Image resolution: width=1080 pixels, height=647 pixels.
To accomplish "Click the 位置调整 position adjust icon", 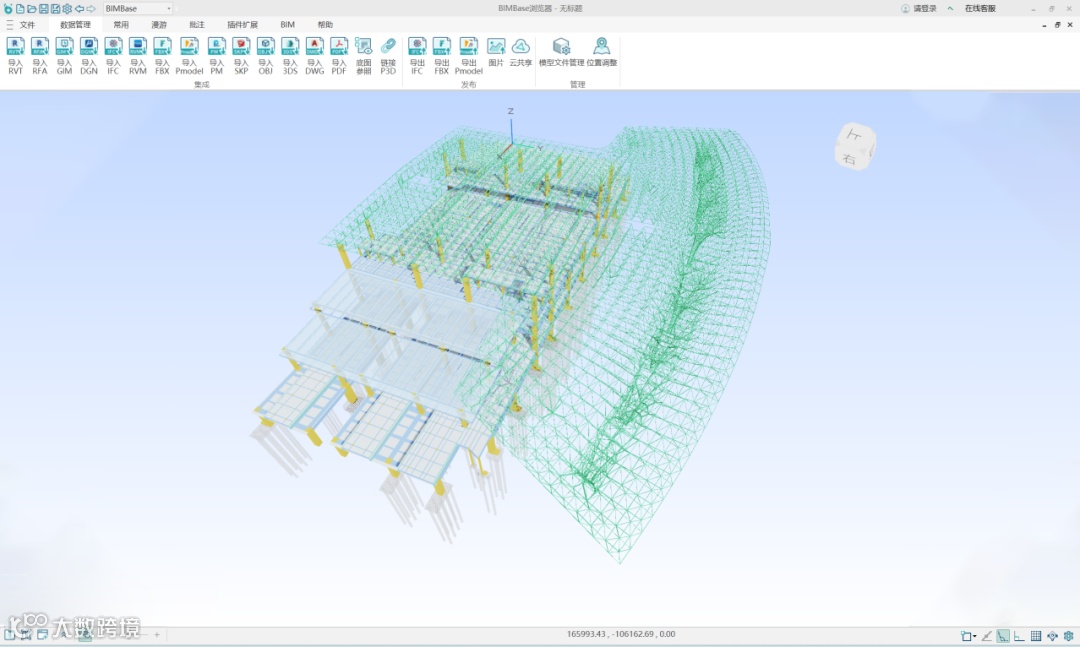I will [602, 52].
